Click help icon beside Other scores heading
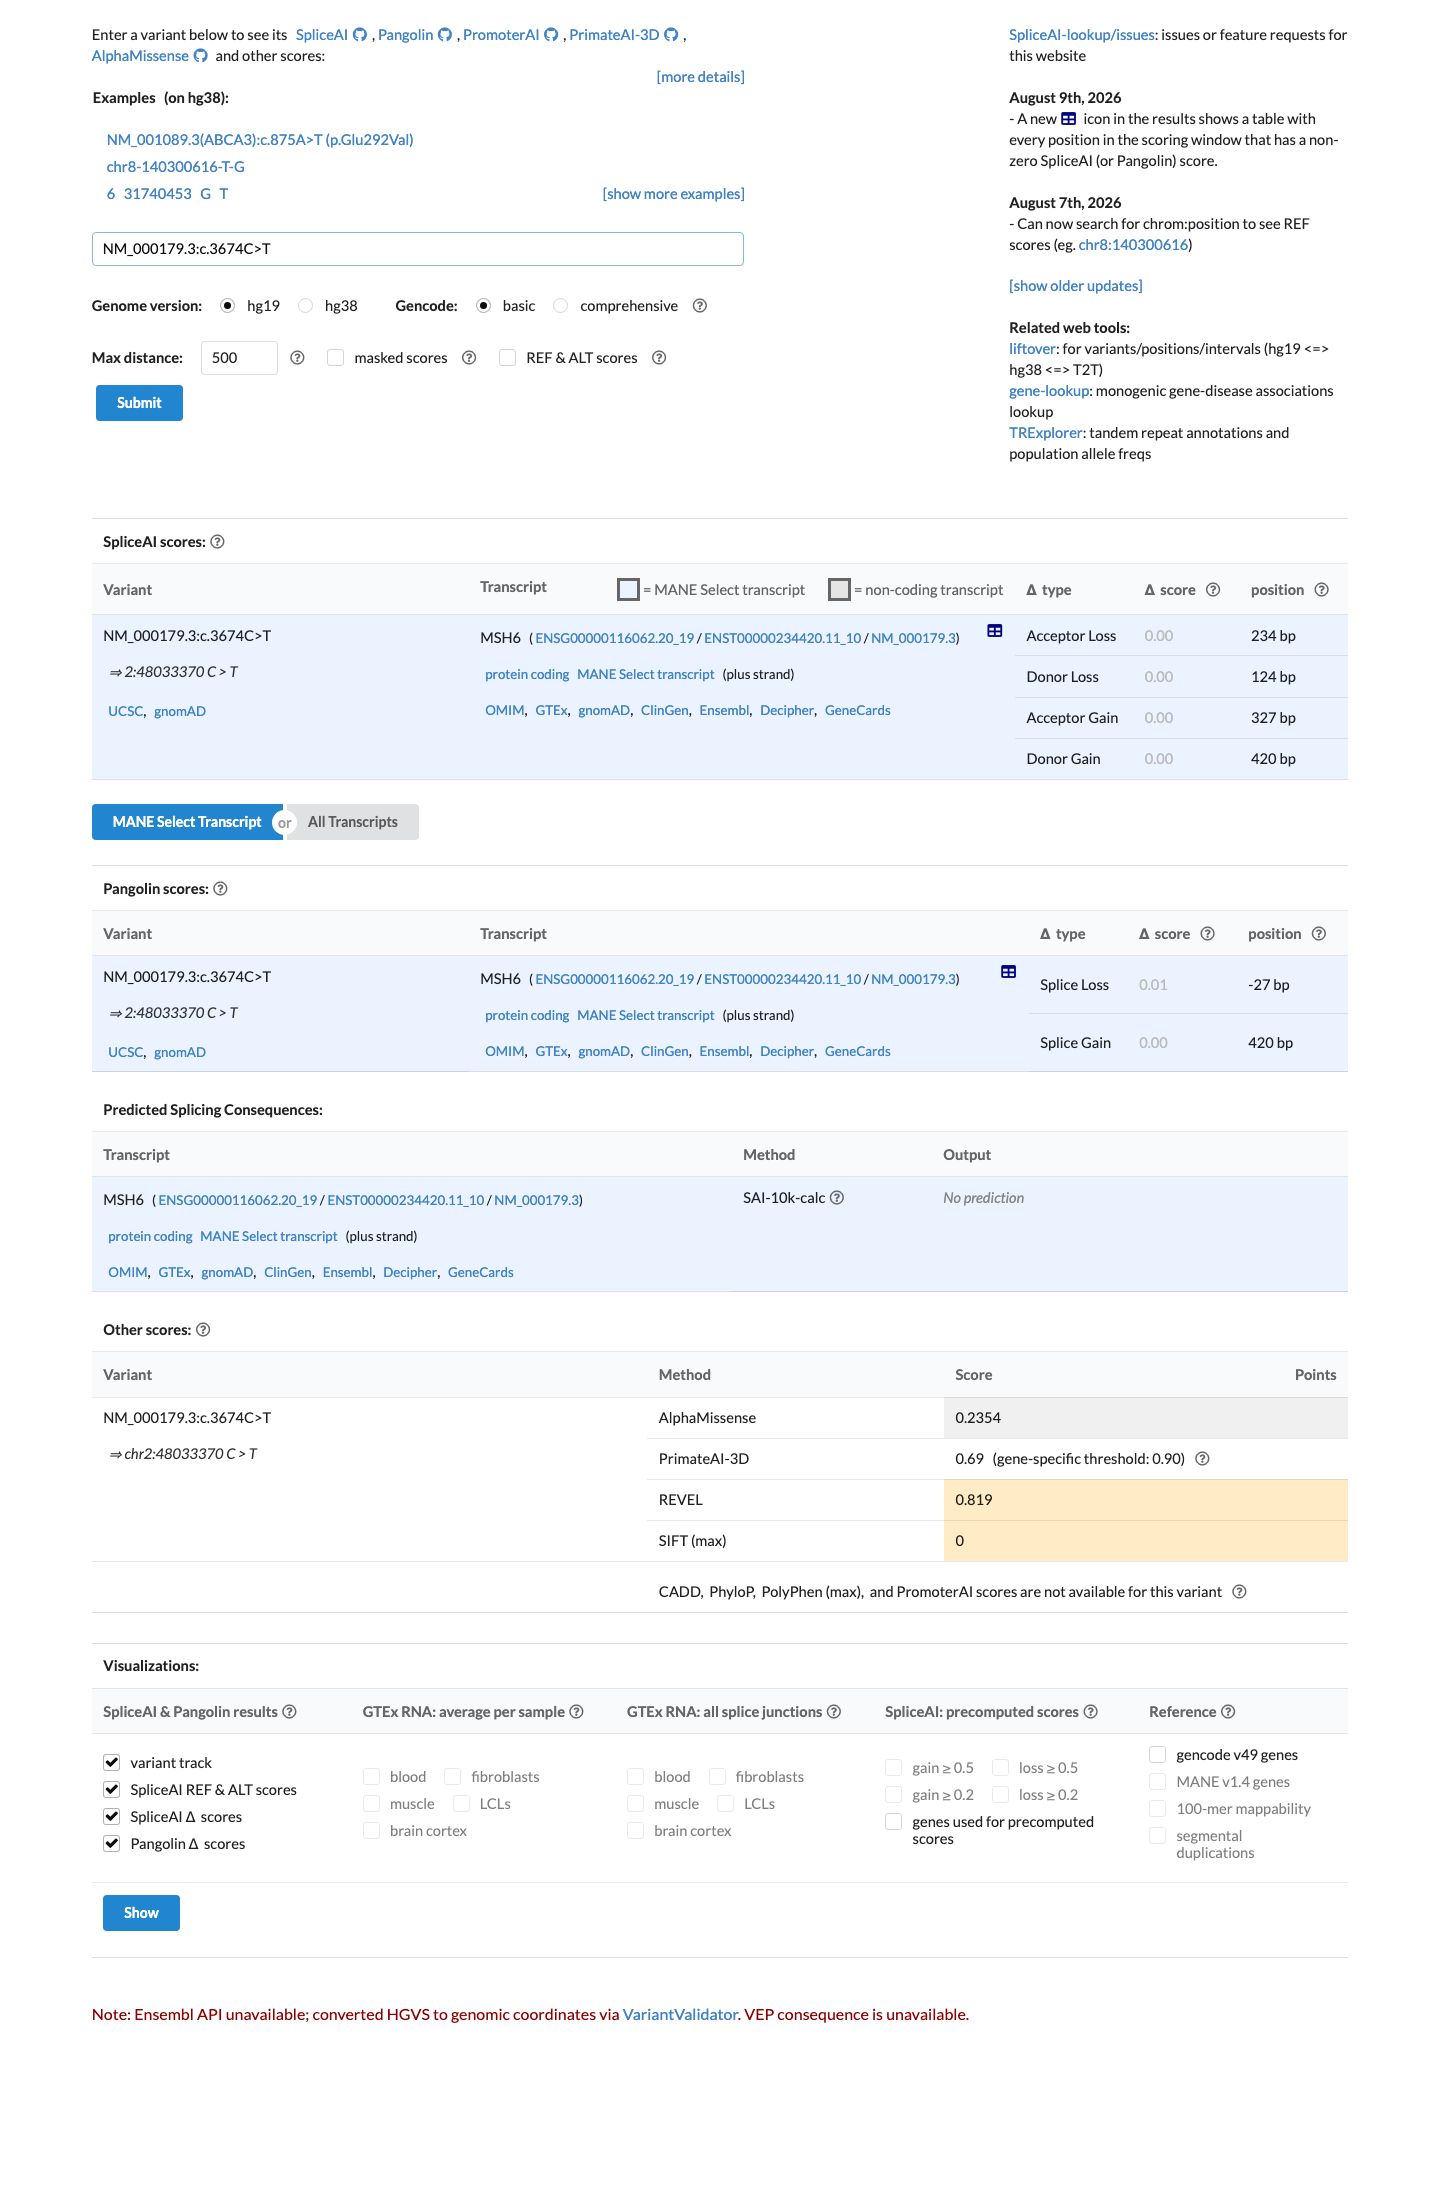 pyautogui.click(x=203, y=1330)
